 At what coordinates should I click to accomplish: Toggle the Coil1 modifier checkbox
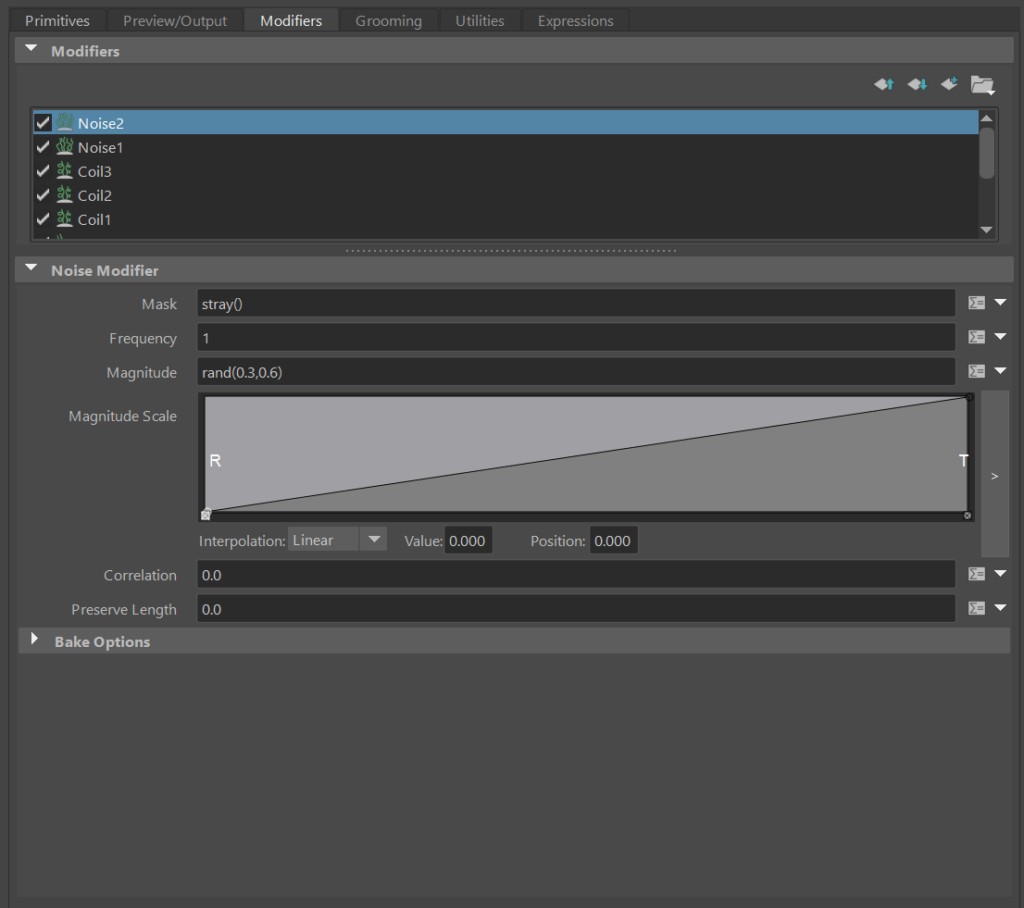pyautogui.click(x=43, y=219)
